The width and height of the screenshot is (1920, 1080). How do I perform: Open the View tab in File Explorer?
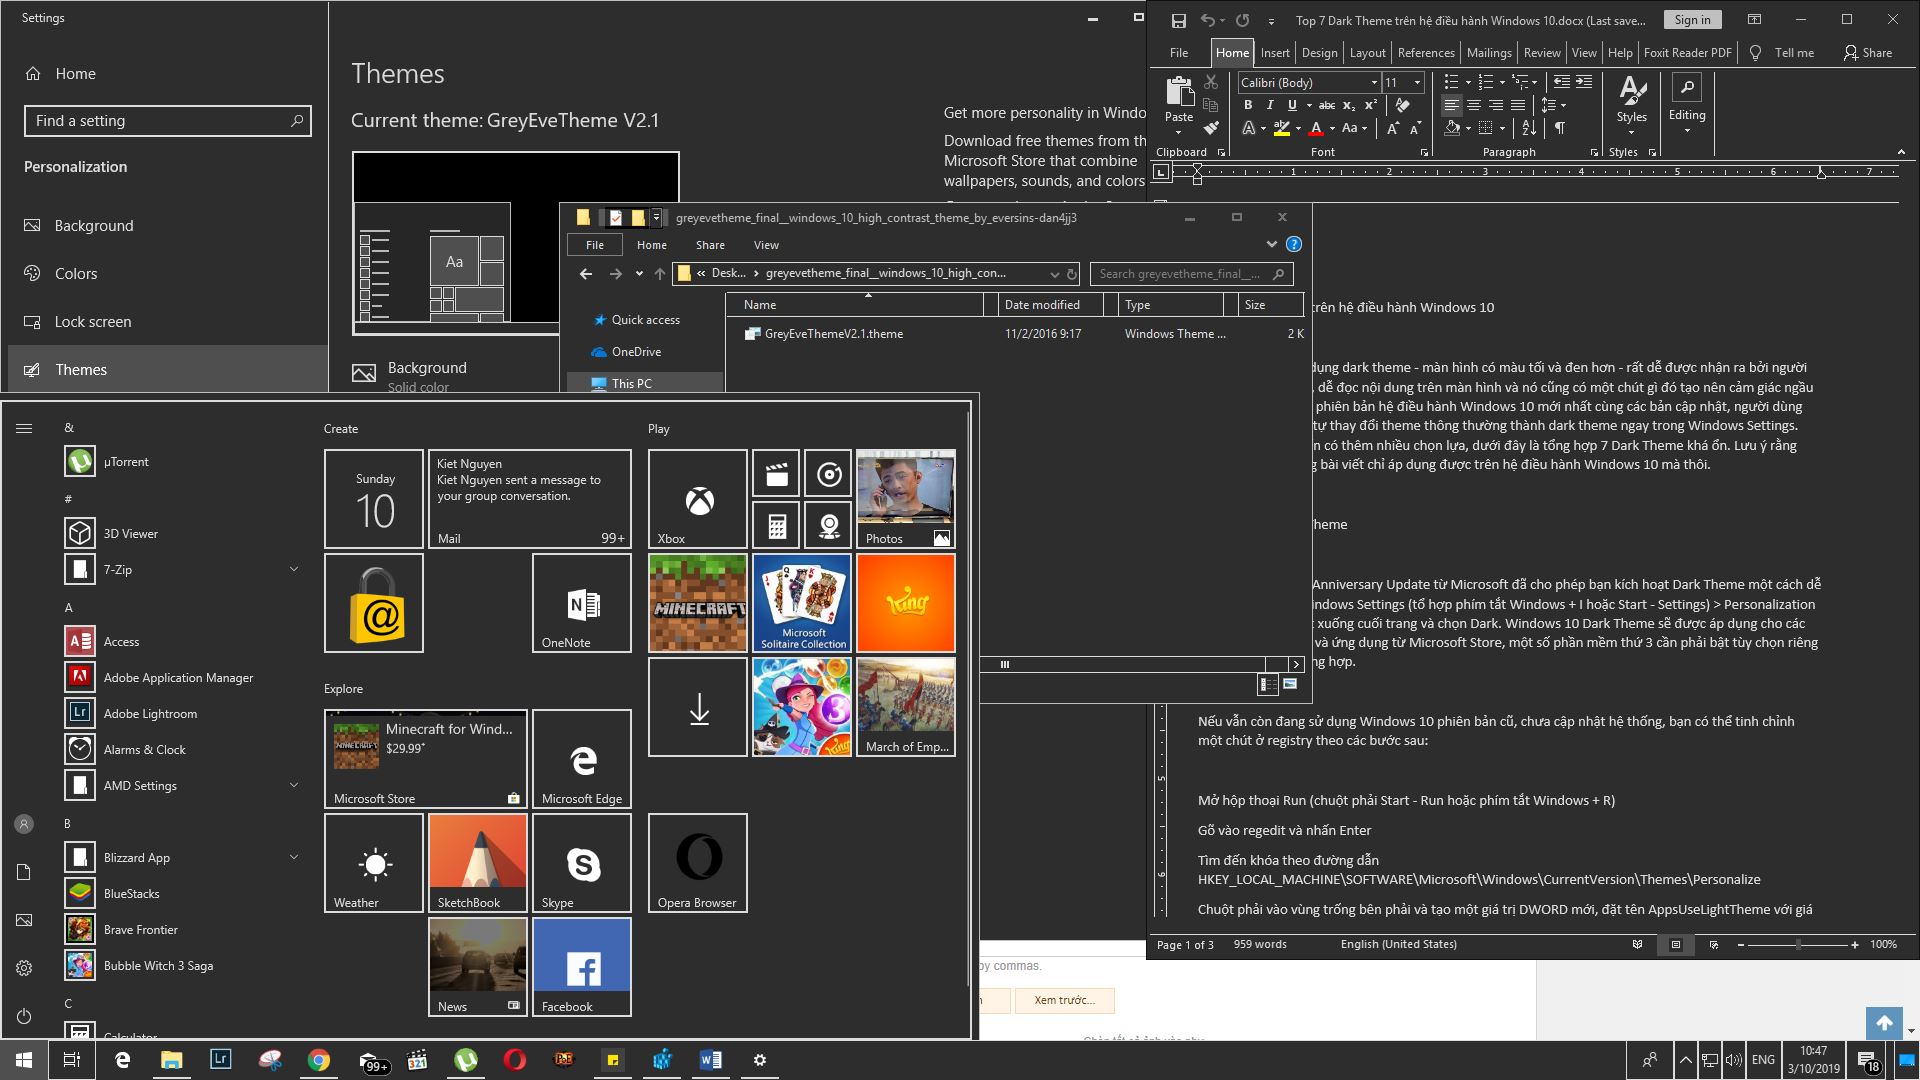pyautogui.click(x=766, y=245)
